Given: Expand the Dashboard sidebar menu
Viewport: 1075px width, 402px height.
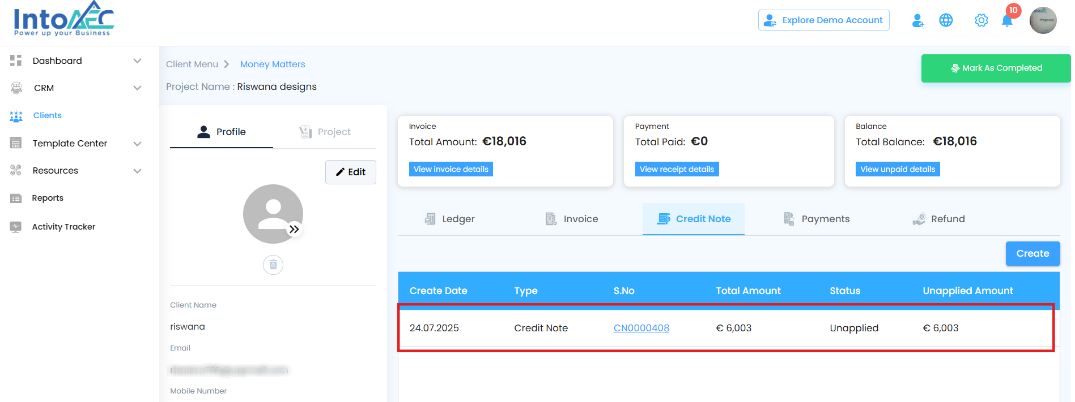Looking at the screenshot, I should pyautogui.click(x=137, y=61).
